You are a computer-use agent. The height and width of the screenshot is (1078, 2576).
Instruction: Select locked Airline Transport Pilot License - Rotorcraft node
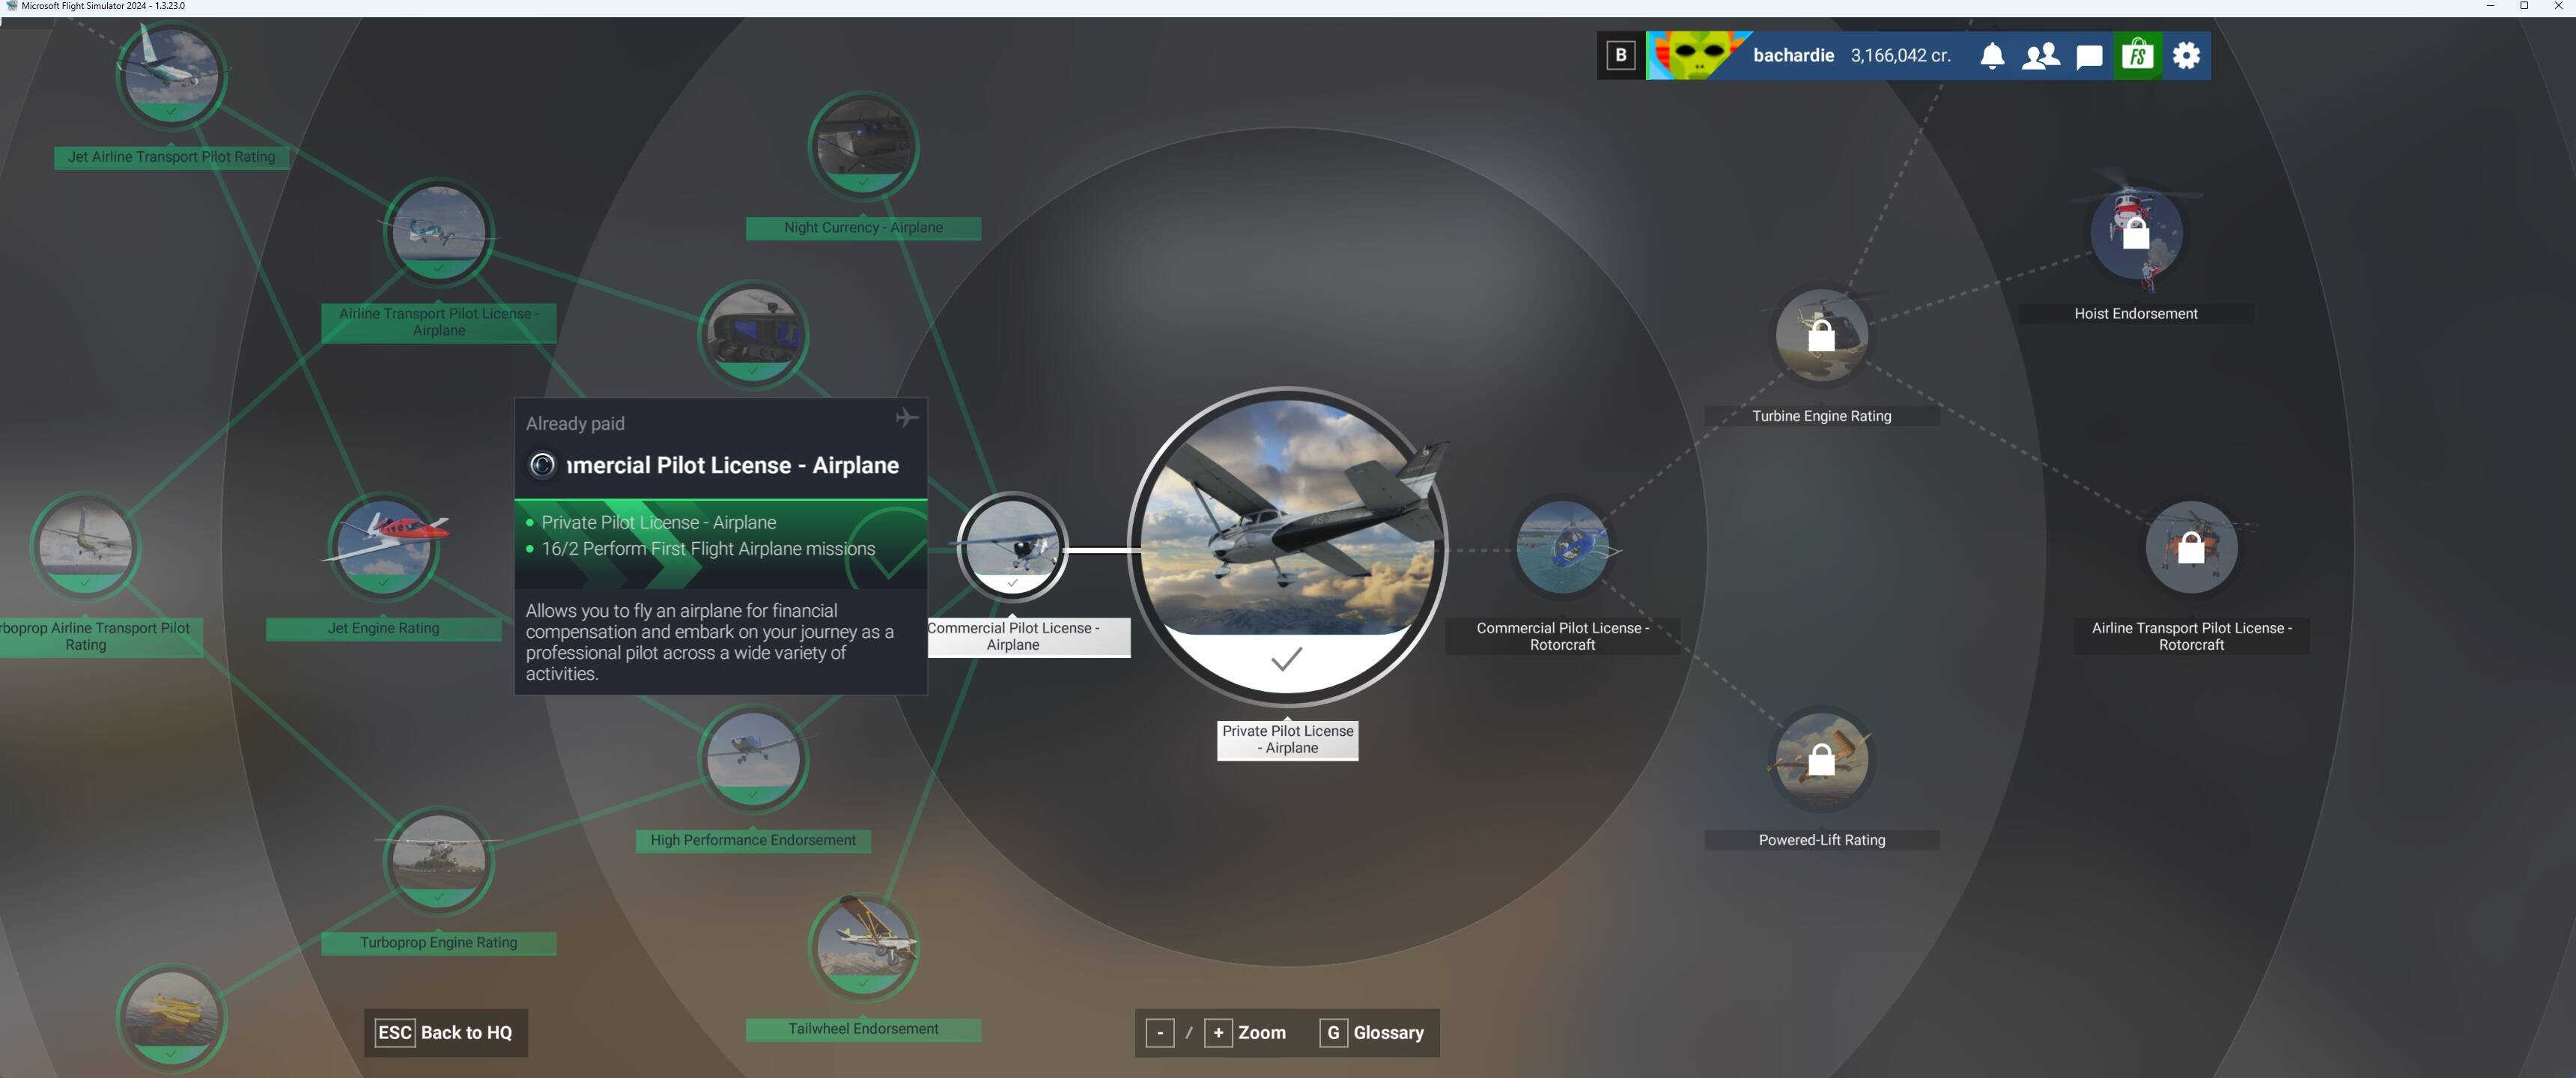pyautogui.click(x=2191, y=547)
